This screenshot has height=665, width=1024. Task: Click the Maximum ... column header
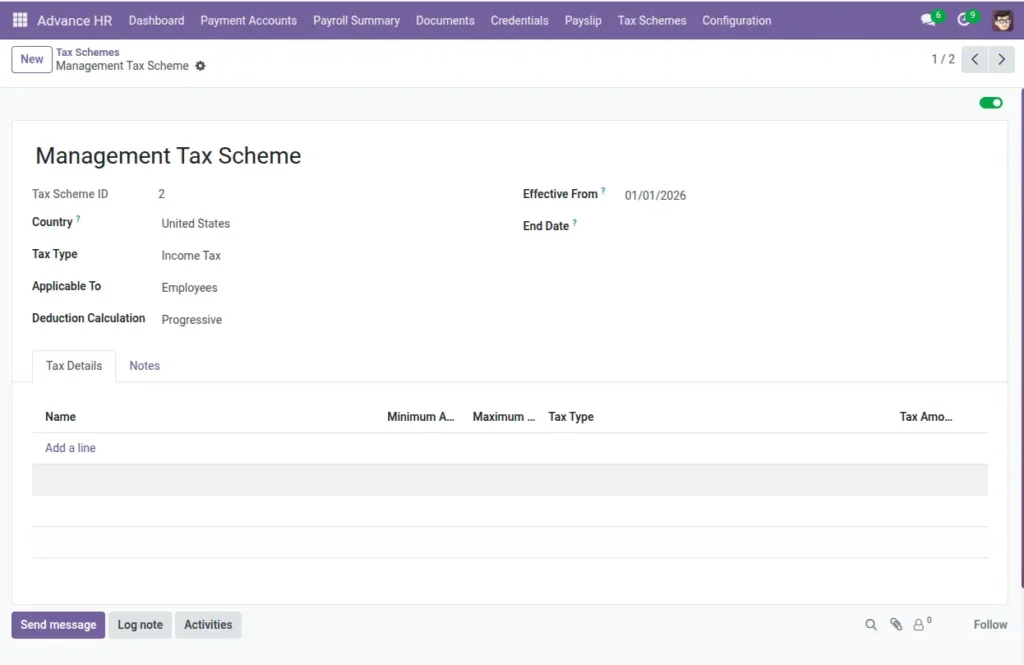click(504, 417)
